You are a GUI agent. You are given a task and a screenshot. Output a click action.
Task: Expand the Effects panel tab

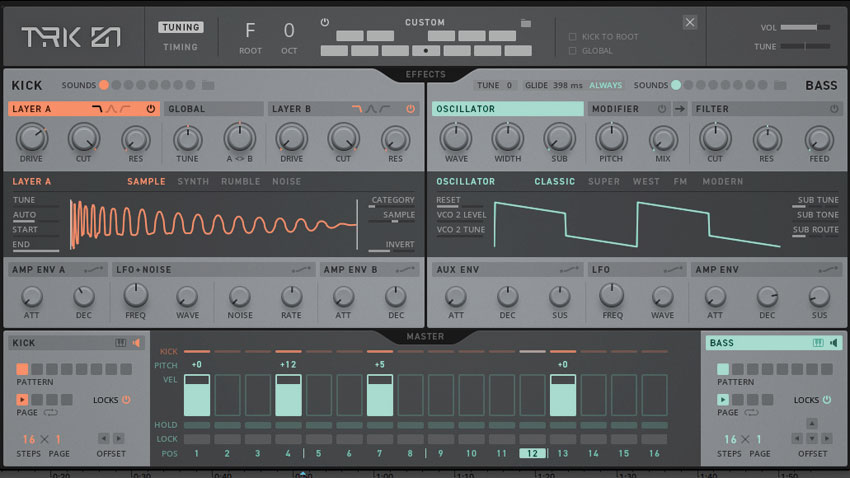[x=425, y=74]
